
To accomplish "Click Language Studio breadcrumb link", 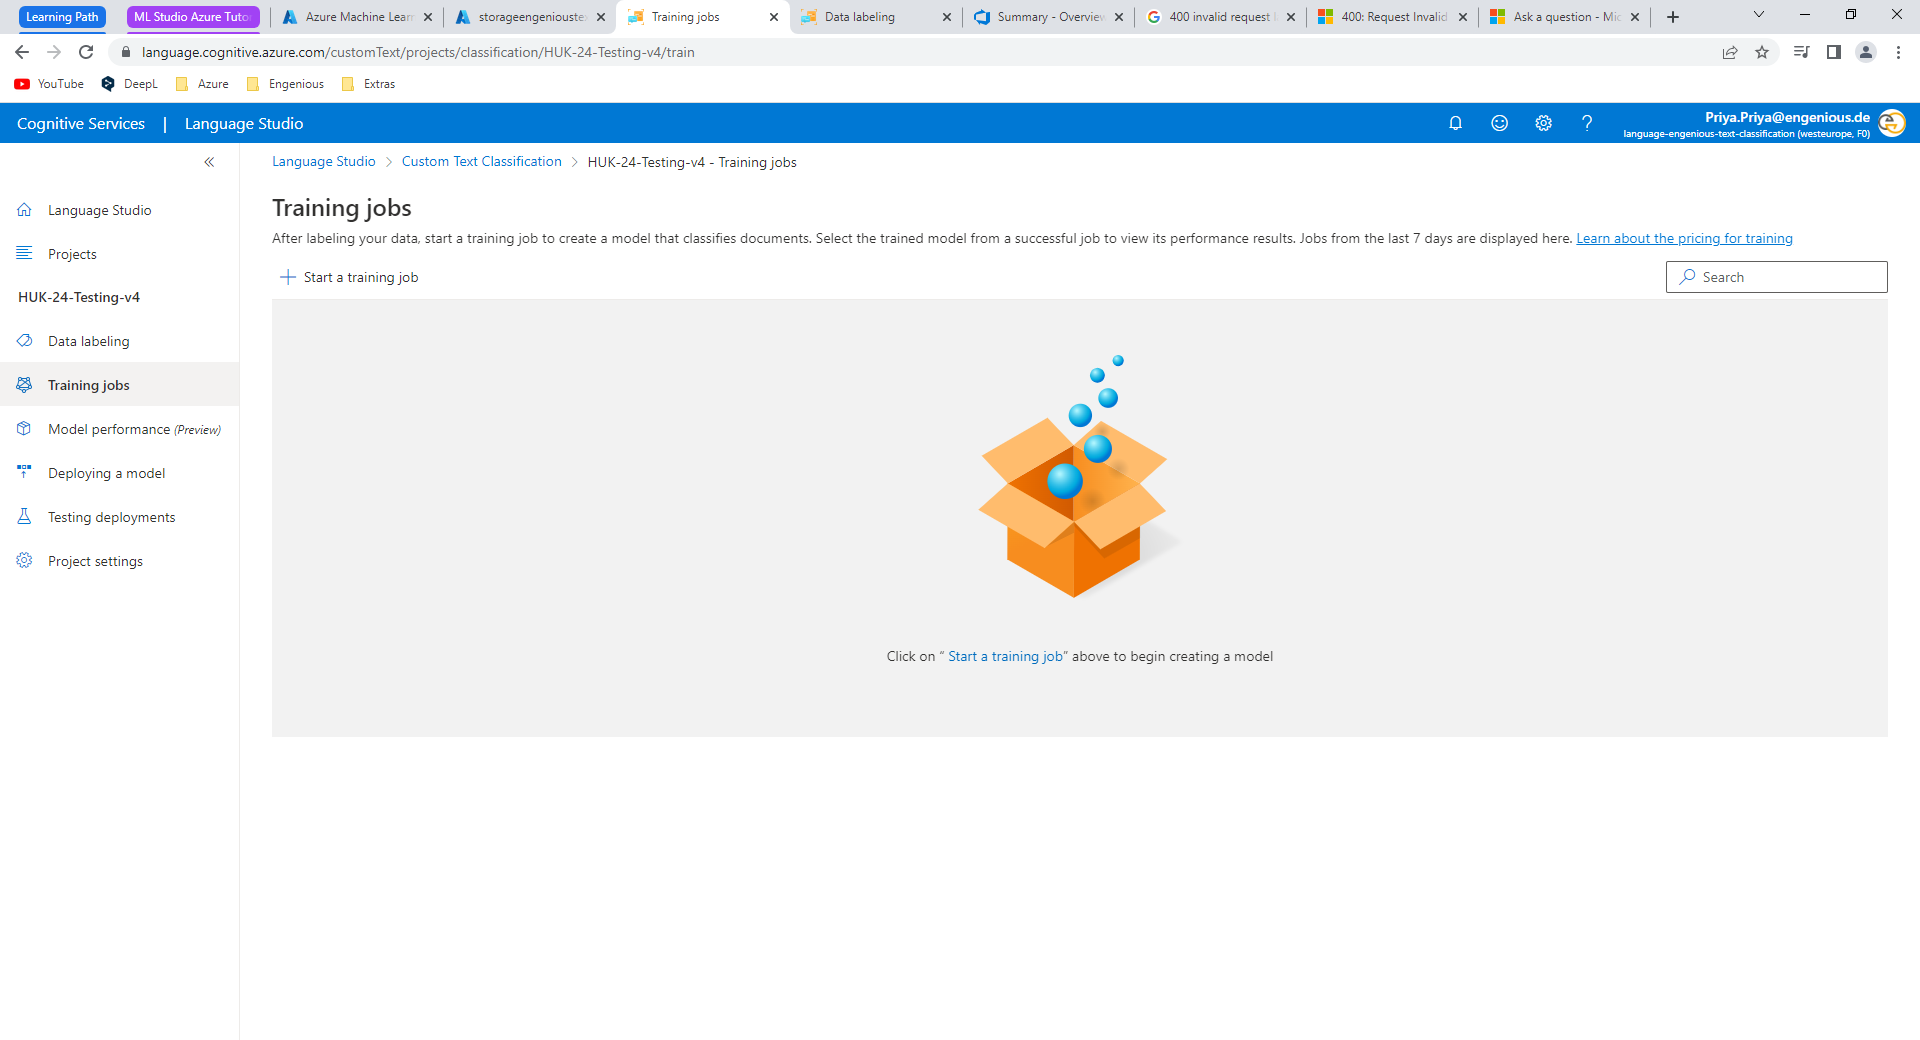I will point(324,161).
